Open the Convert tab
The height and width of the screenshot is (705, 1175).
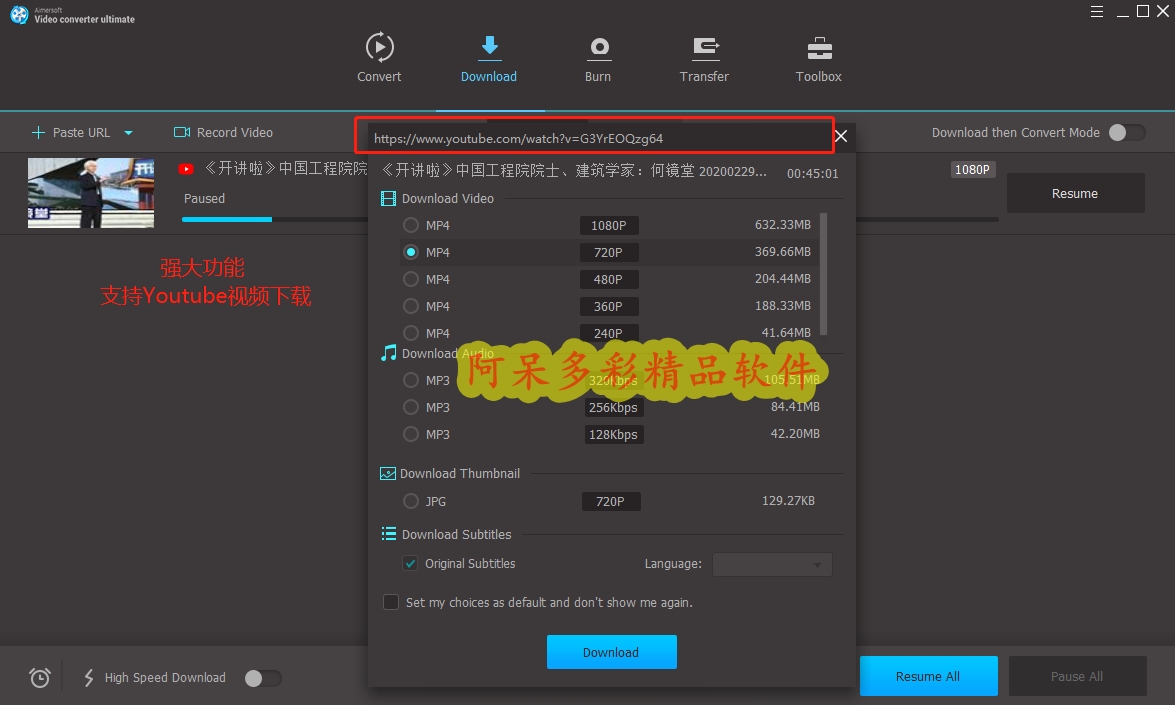[379, 58]
